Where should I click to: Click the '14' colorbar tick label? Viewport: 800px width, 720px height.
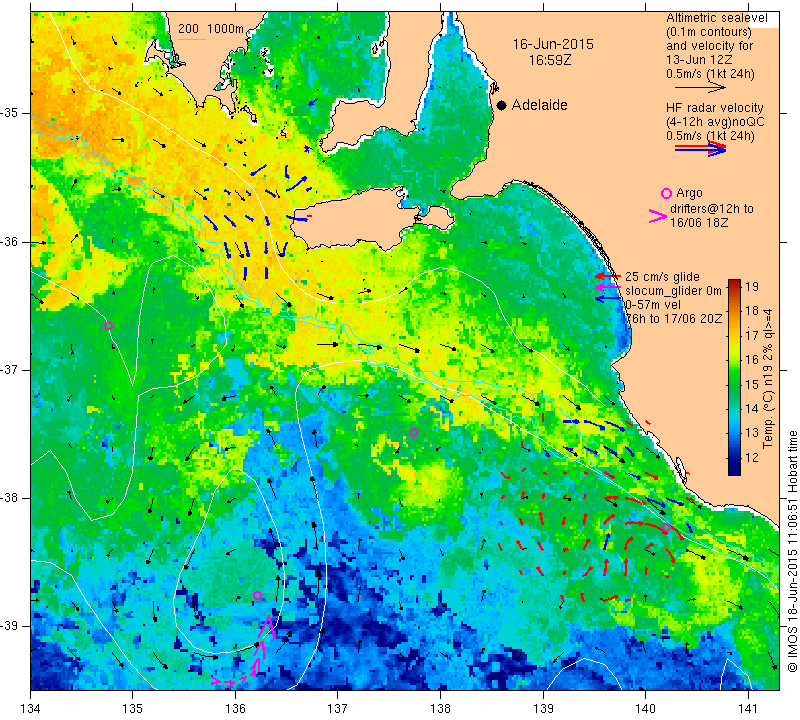(752, 408)
